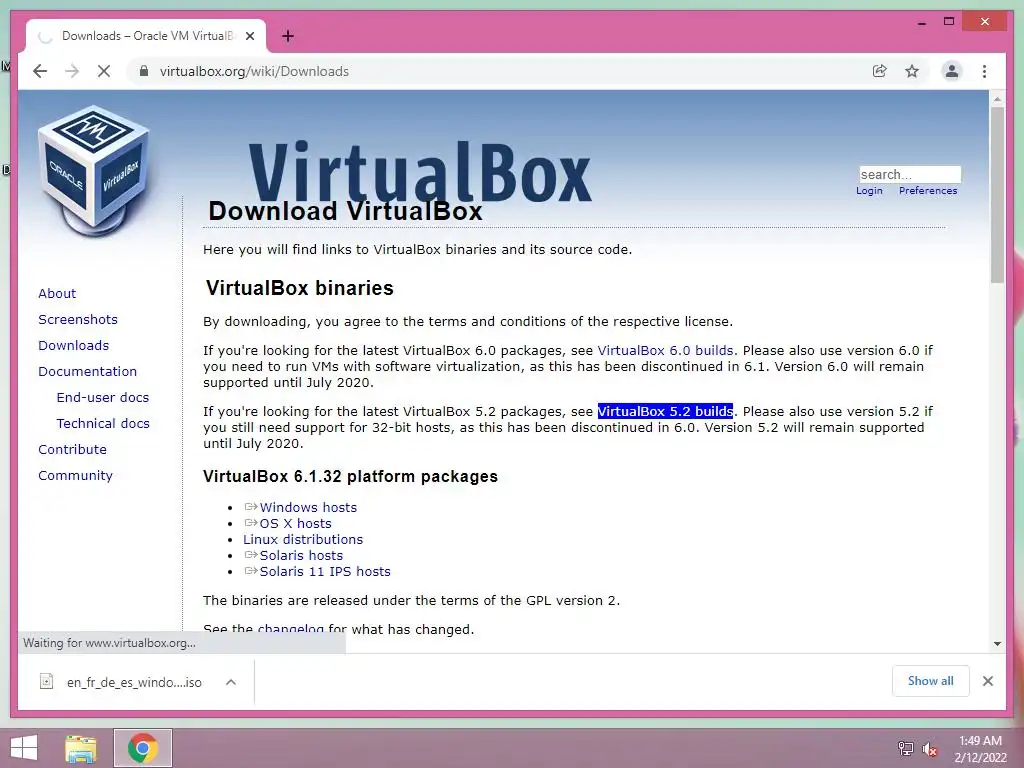The image size is (1024, 768).
Task: Click the VirtualBox 6.1.32 platform packages heading
Action: (x=351, y=476)
